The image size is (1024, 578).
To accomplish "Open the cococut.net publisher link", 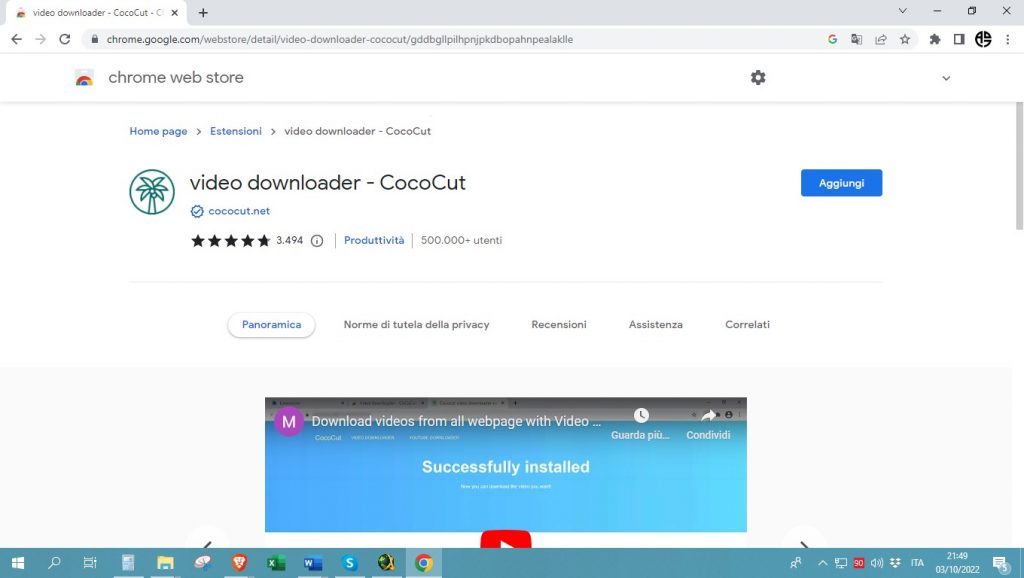I will [239, 211].
